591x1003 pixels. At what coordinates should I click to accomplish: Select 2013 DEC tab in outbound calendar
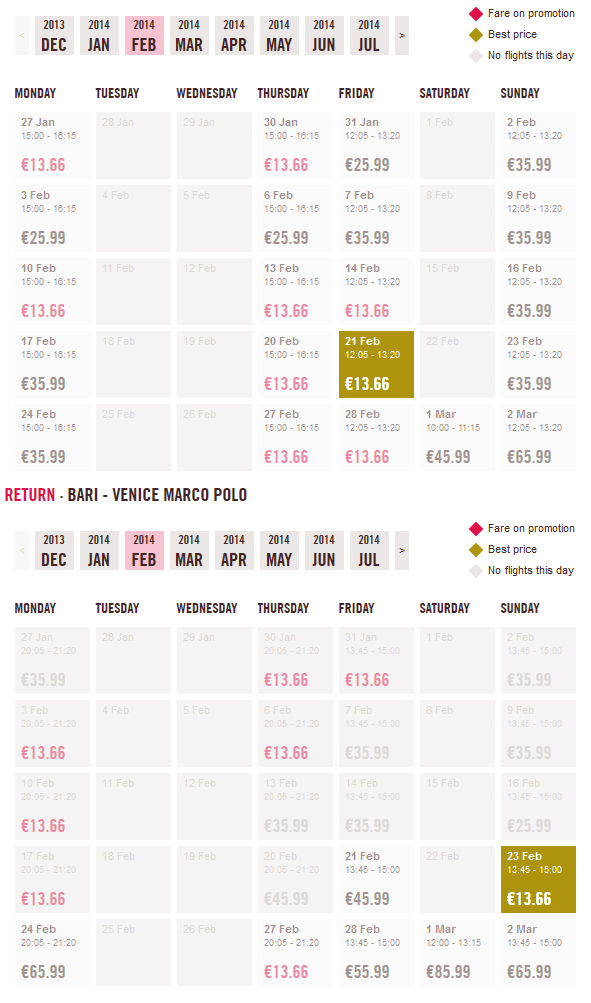coord(54,36)
